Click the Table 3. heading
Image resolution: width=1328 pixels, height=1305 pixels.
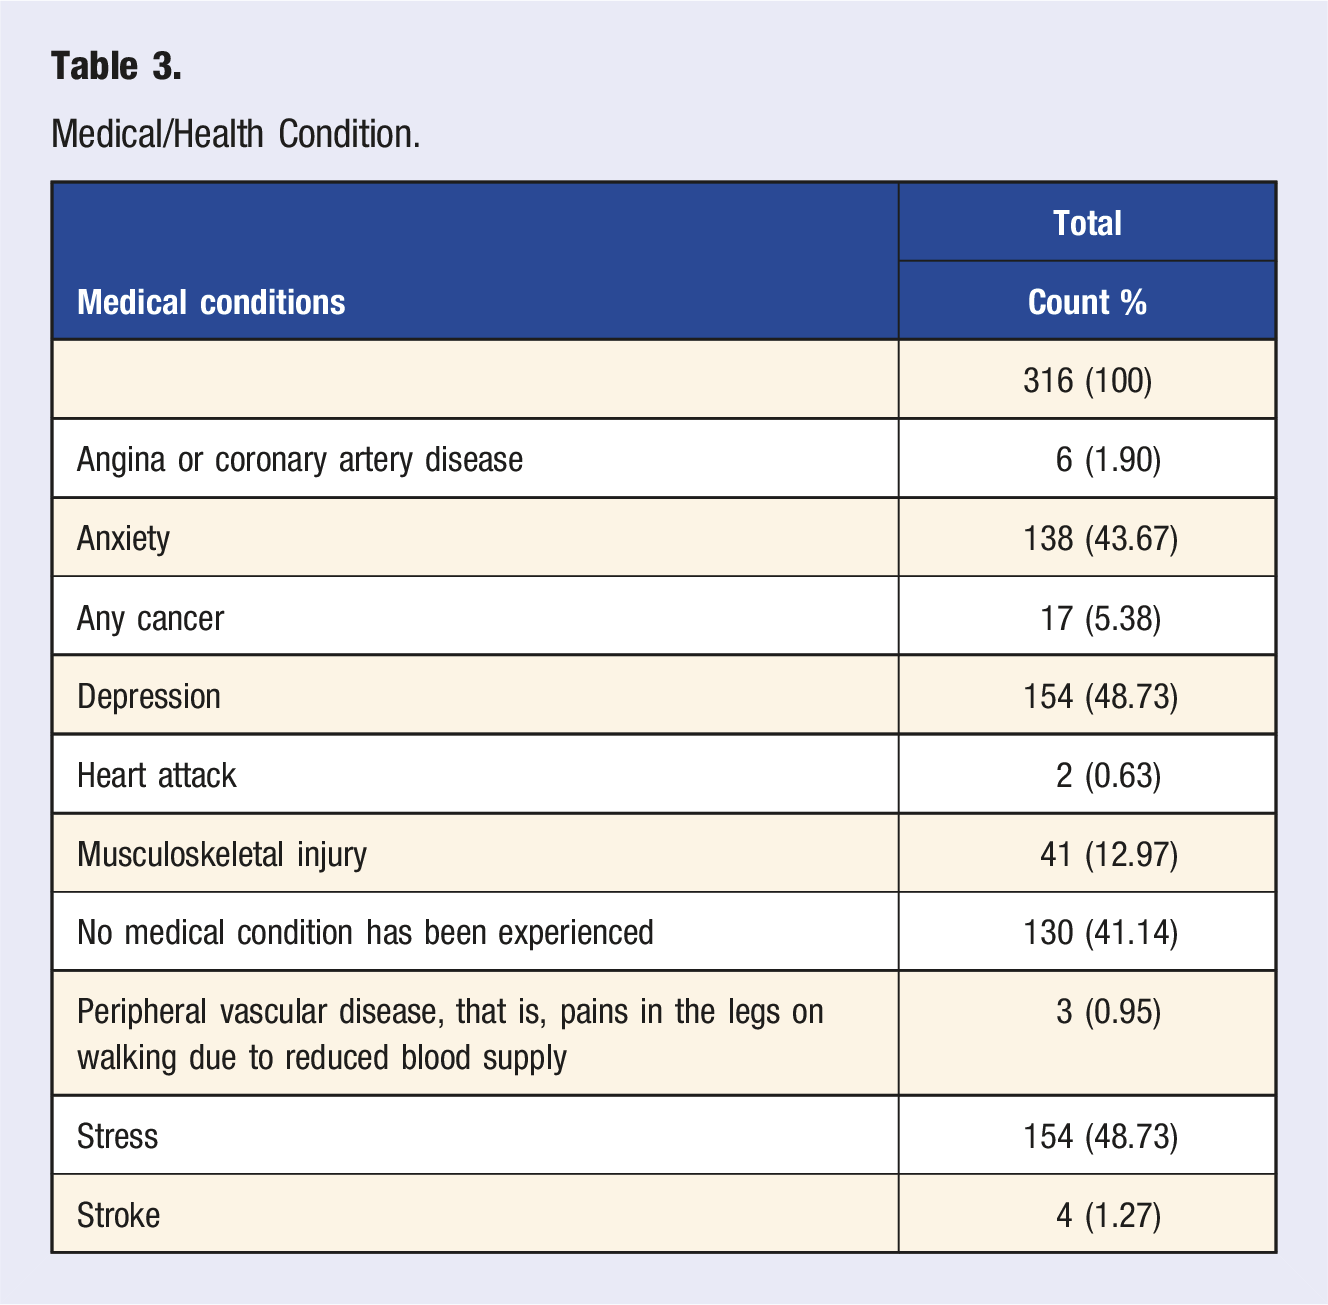pos(116,66)
